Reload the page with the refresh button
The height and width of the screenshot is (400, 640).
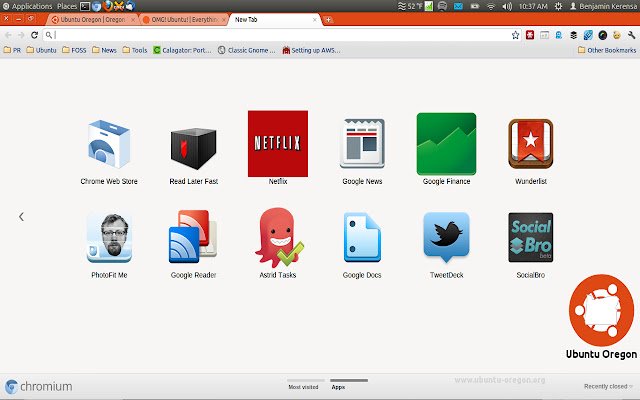point(34,35)
